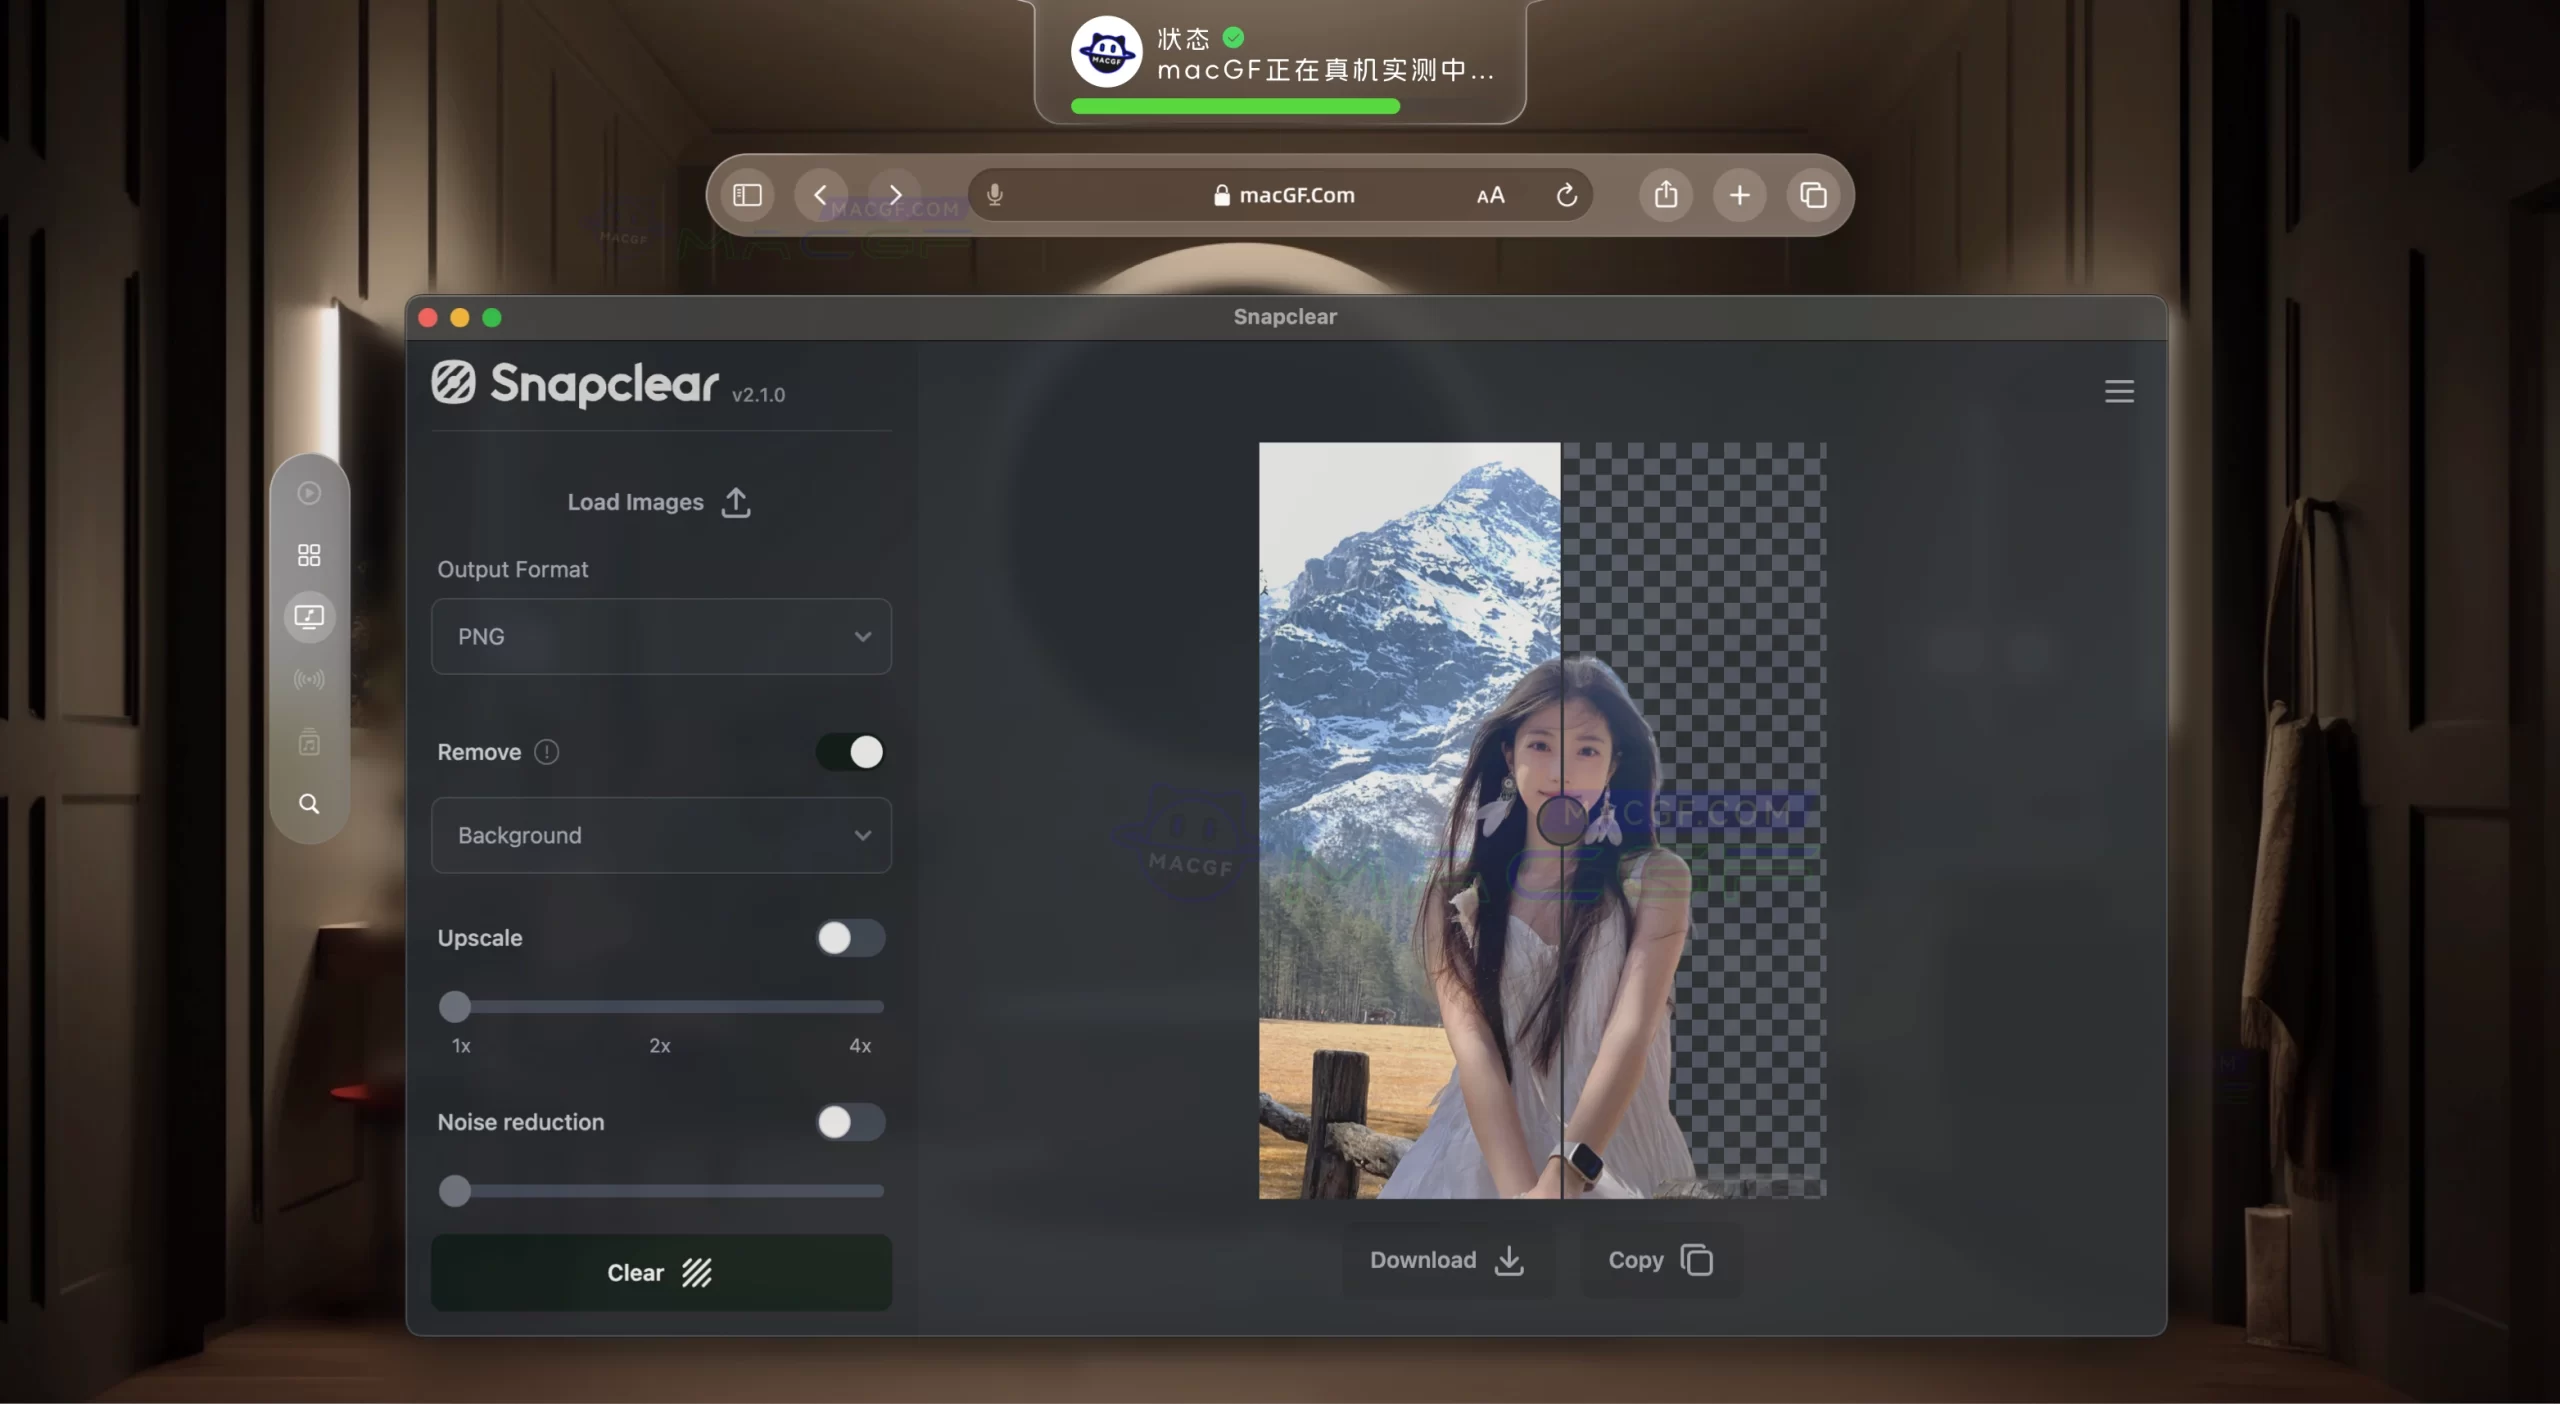
Task: Enable Noise reduction
Action: [849, 1123]
